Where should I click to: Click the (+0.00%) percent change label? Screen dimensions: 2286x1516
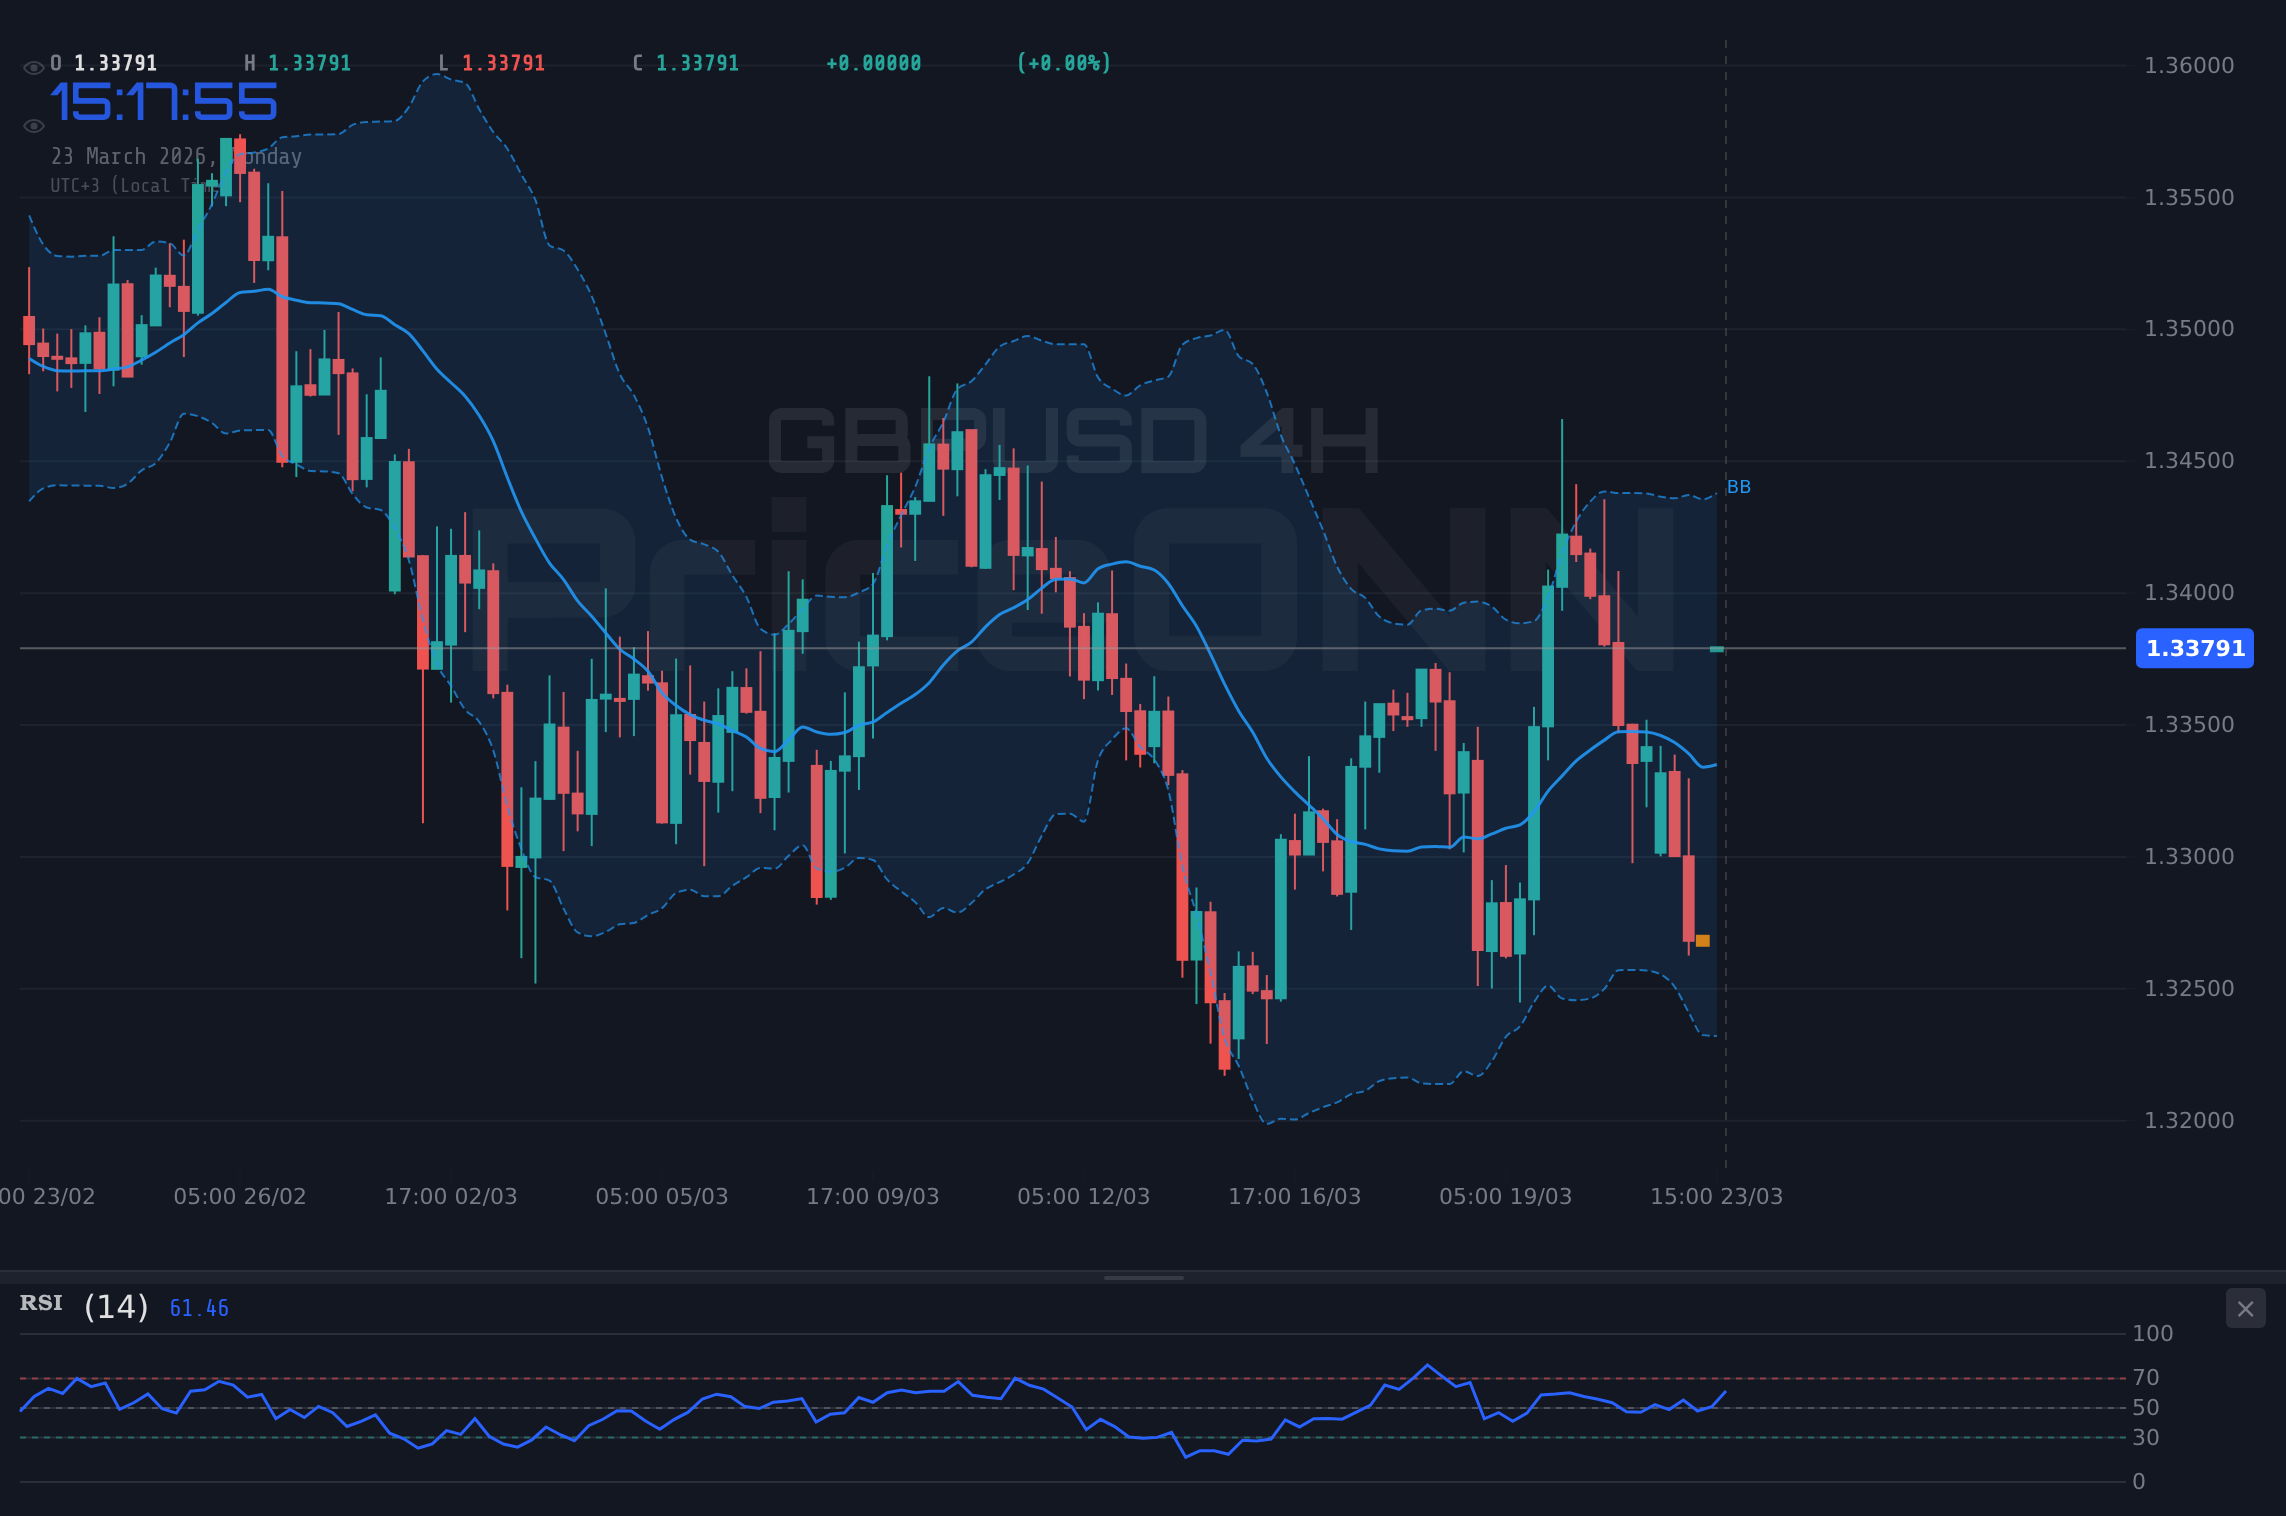[1063, 62]
